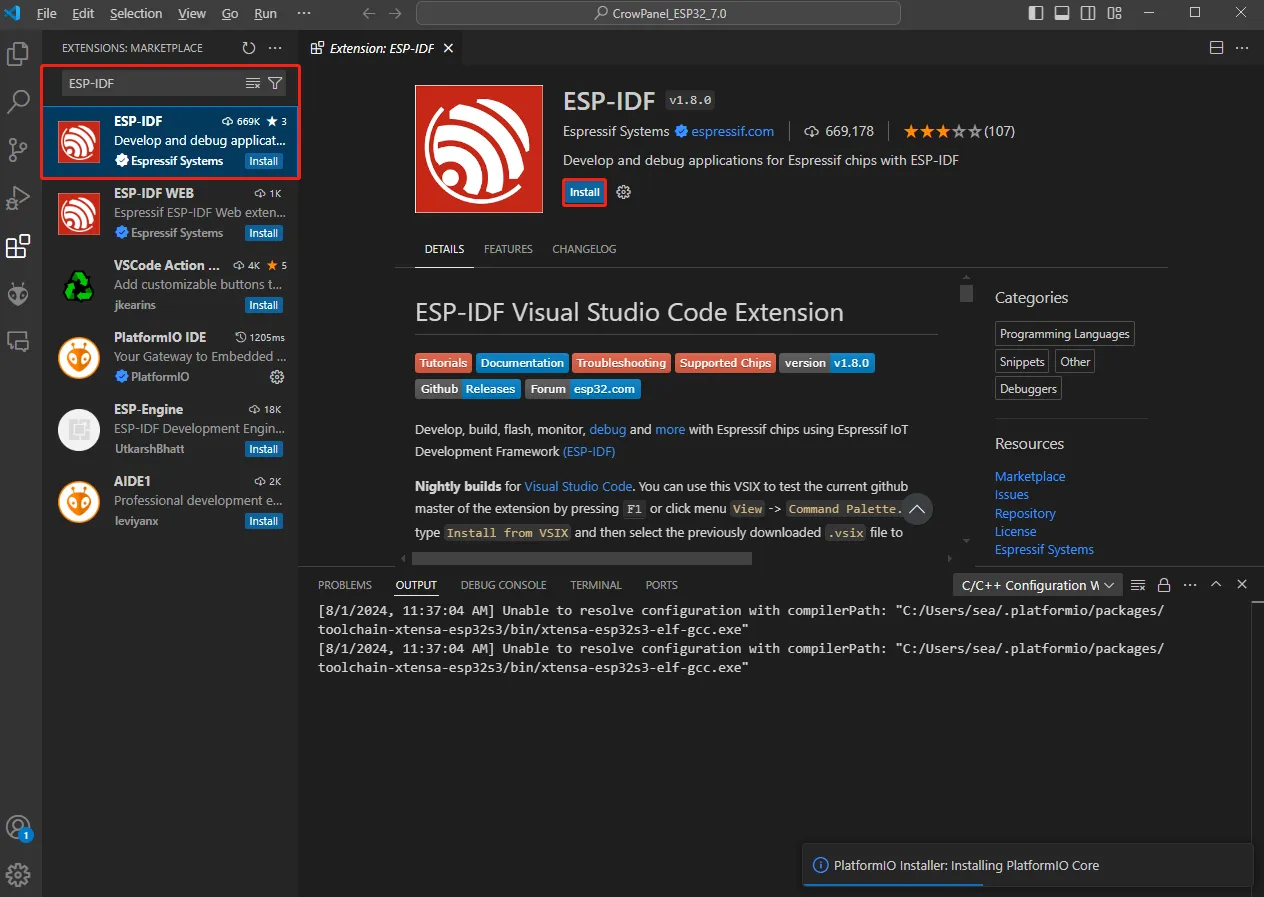This screenshot has height=897, width=1264.
Task: Close the Extension: ESP-IDF tab
Action: click(x=450, y=48)
